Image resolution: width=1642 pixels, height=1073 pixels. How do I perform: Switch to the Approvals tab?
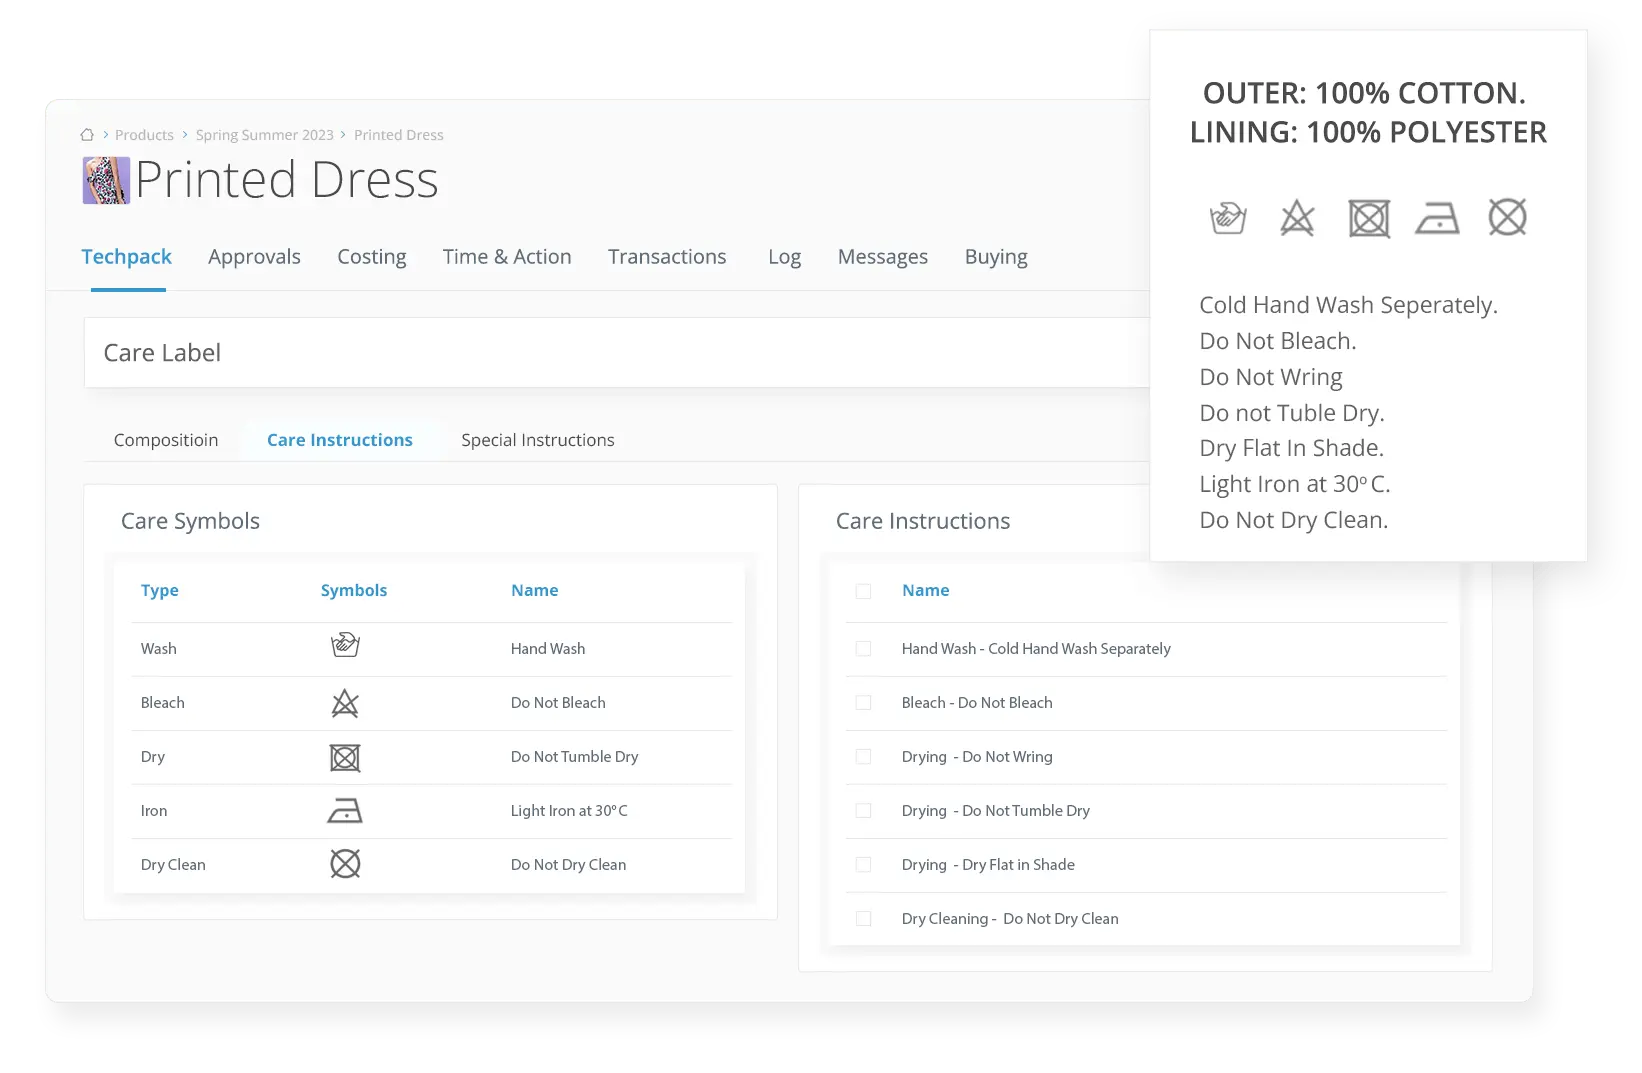point(254,257)
